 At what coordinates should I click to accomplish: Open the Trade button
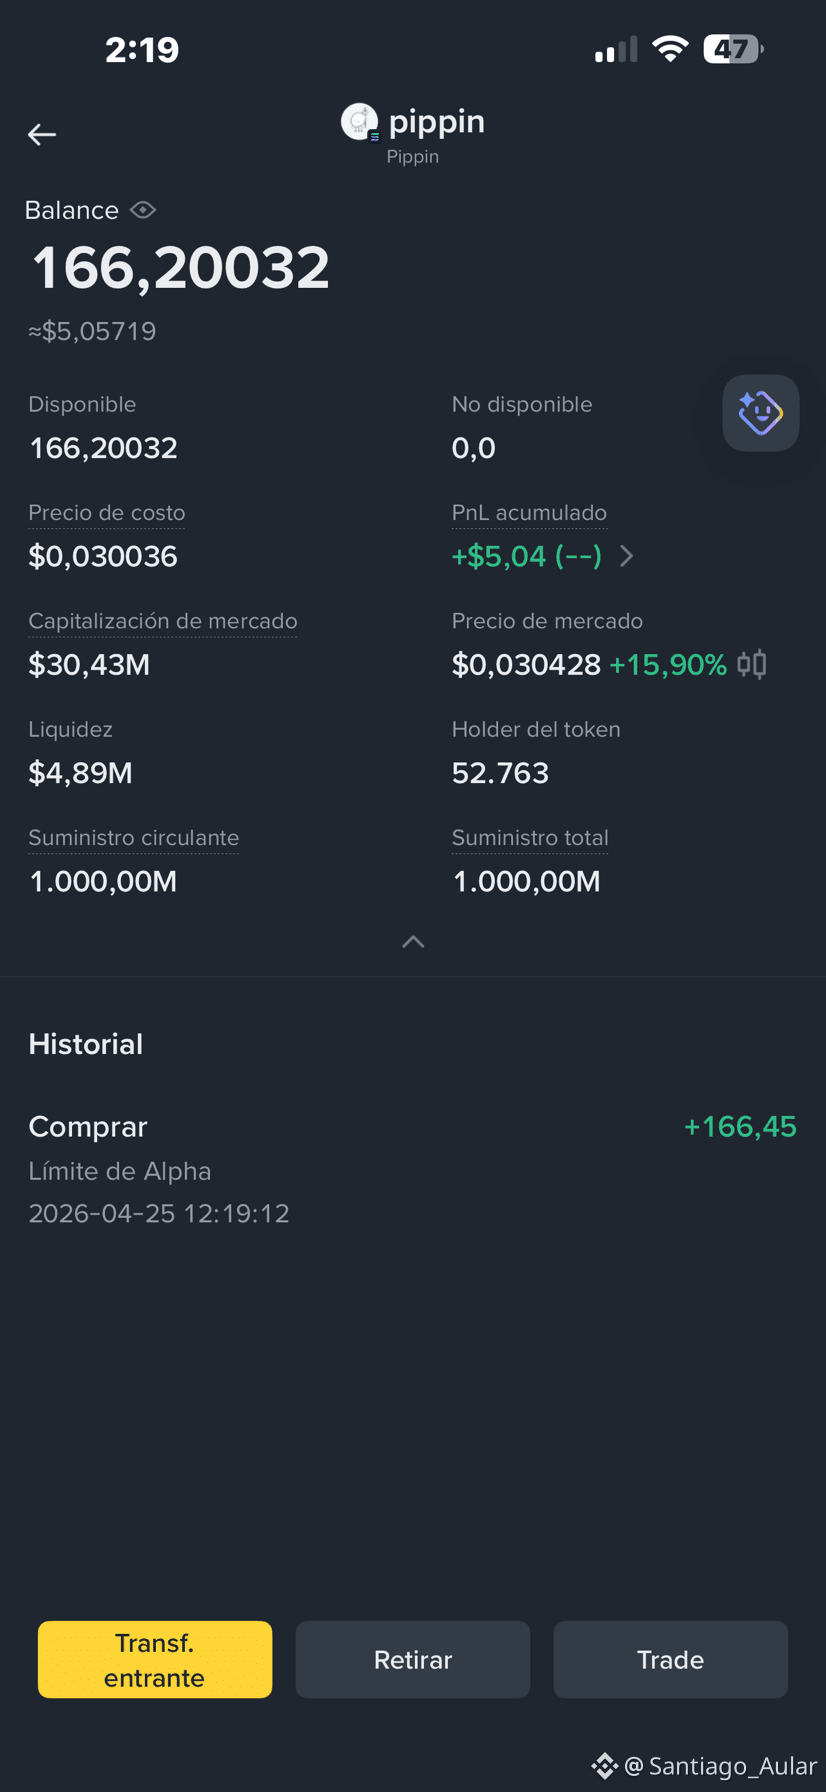(x=670, y=1659)
